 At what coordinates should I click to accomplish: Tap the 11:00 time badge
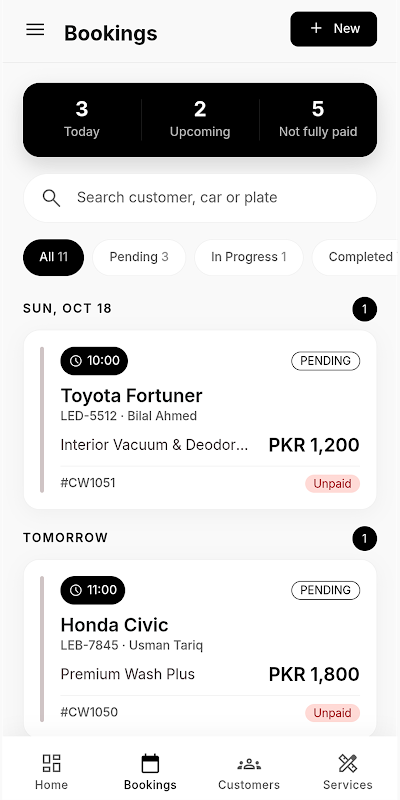(x=93, y=590)
